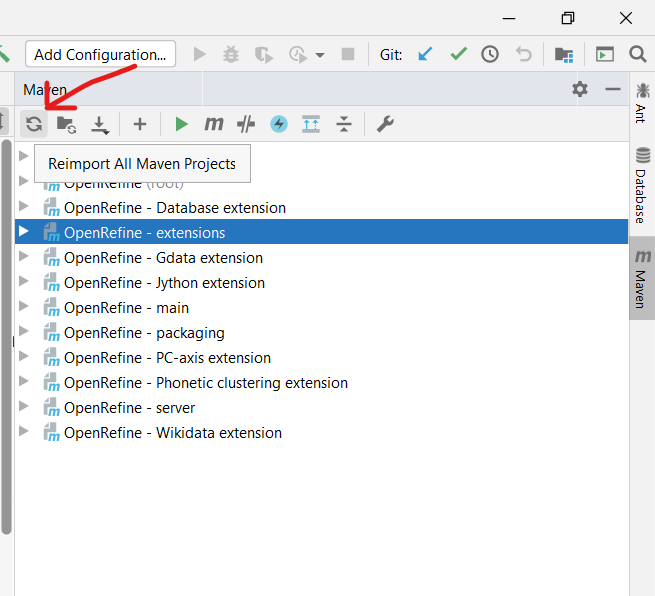Viewport: 655px width, 596px height.
Task: Commit changes with Git green checkmark
Action: [458, 54]
